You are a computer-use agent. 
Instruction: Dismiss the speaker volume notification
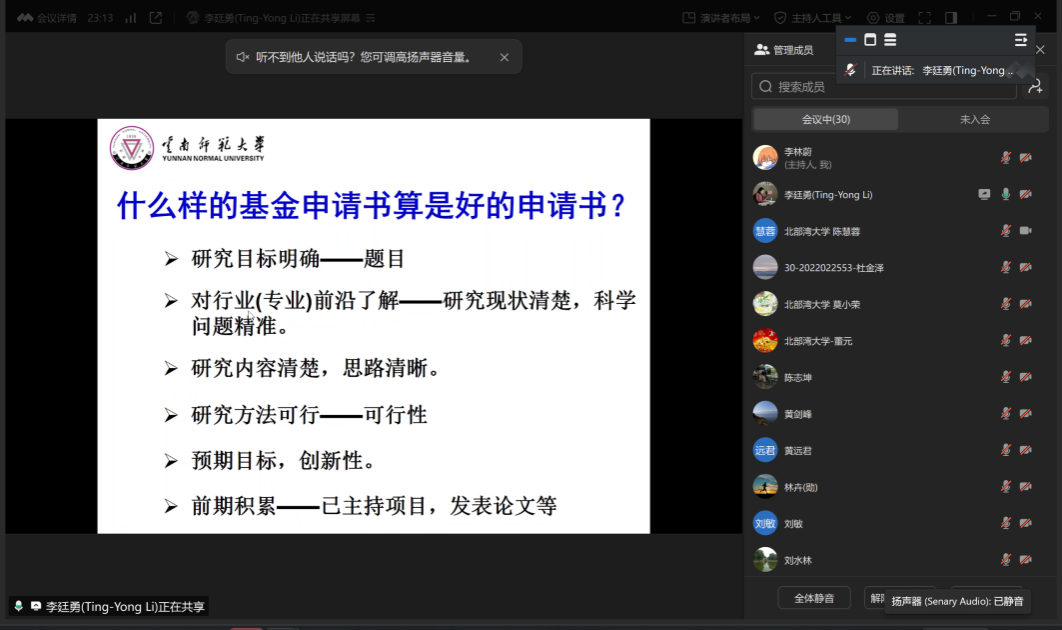[504, 57]
